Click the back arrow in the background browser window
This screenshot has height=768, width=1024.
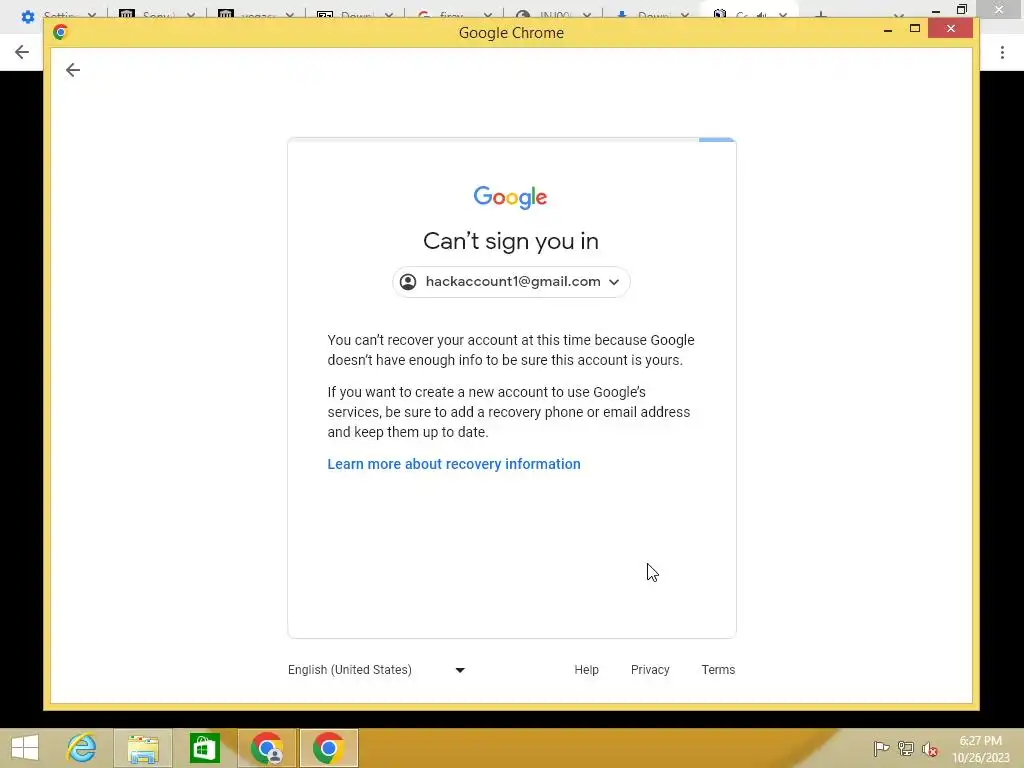coord(22,52)
